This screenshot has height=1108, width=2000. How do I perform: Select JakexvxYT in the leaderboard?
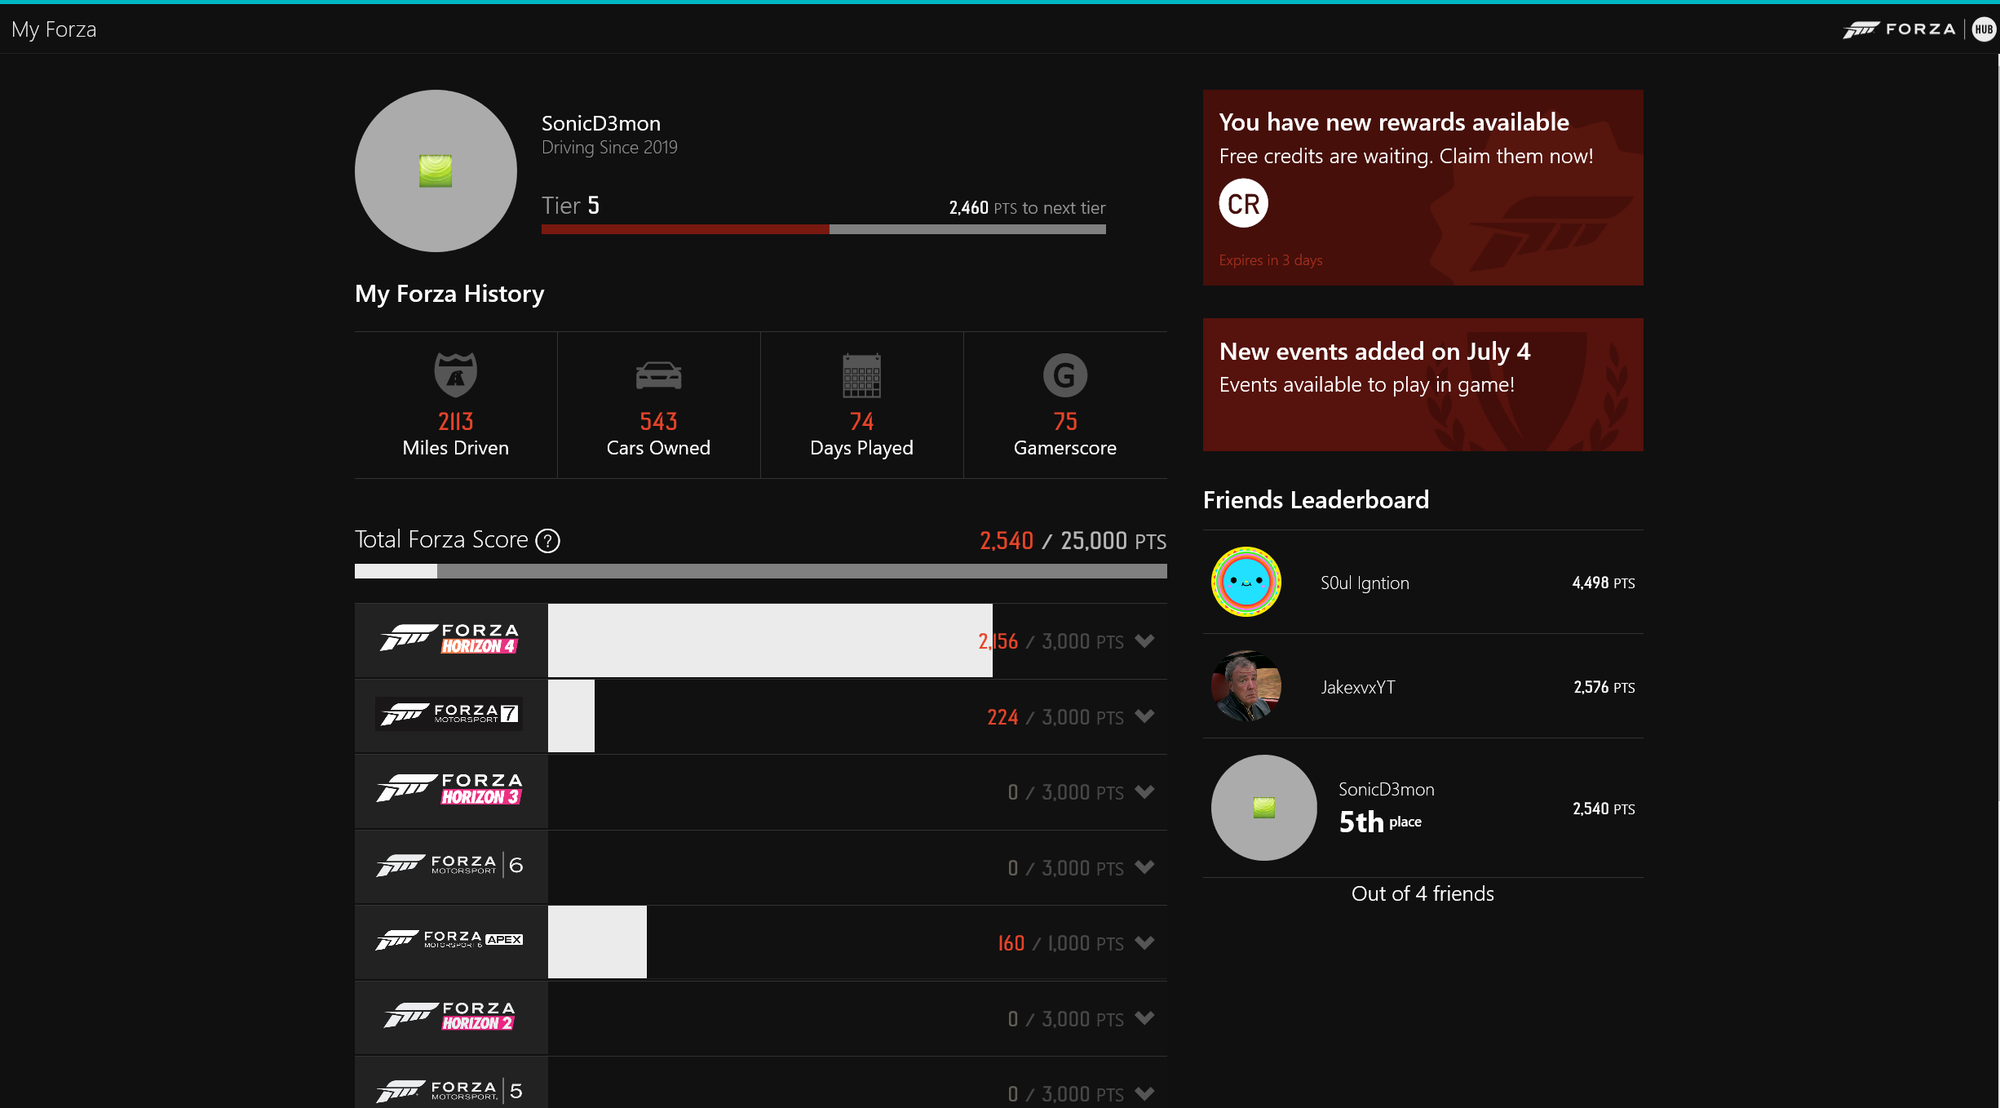point(1423,686)
